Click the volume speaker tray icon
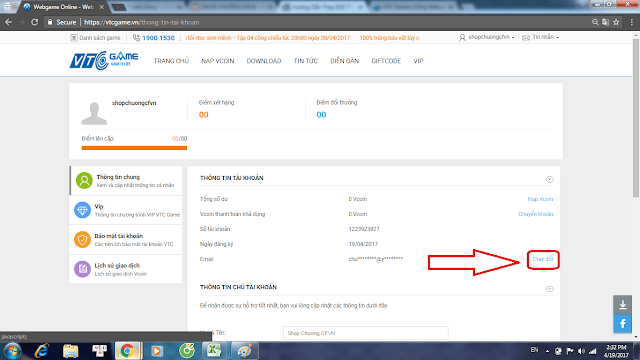Screen dimensions: 640x360 tap(582, 351)
